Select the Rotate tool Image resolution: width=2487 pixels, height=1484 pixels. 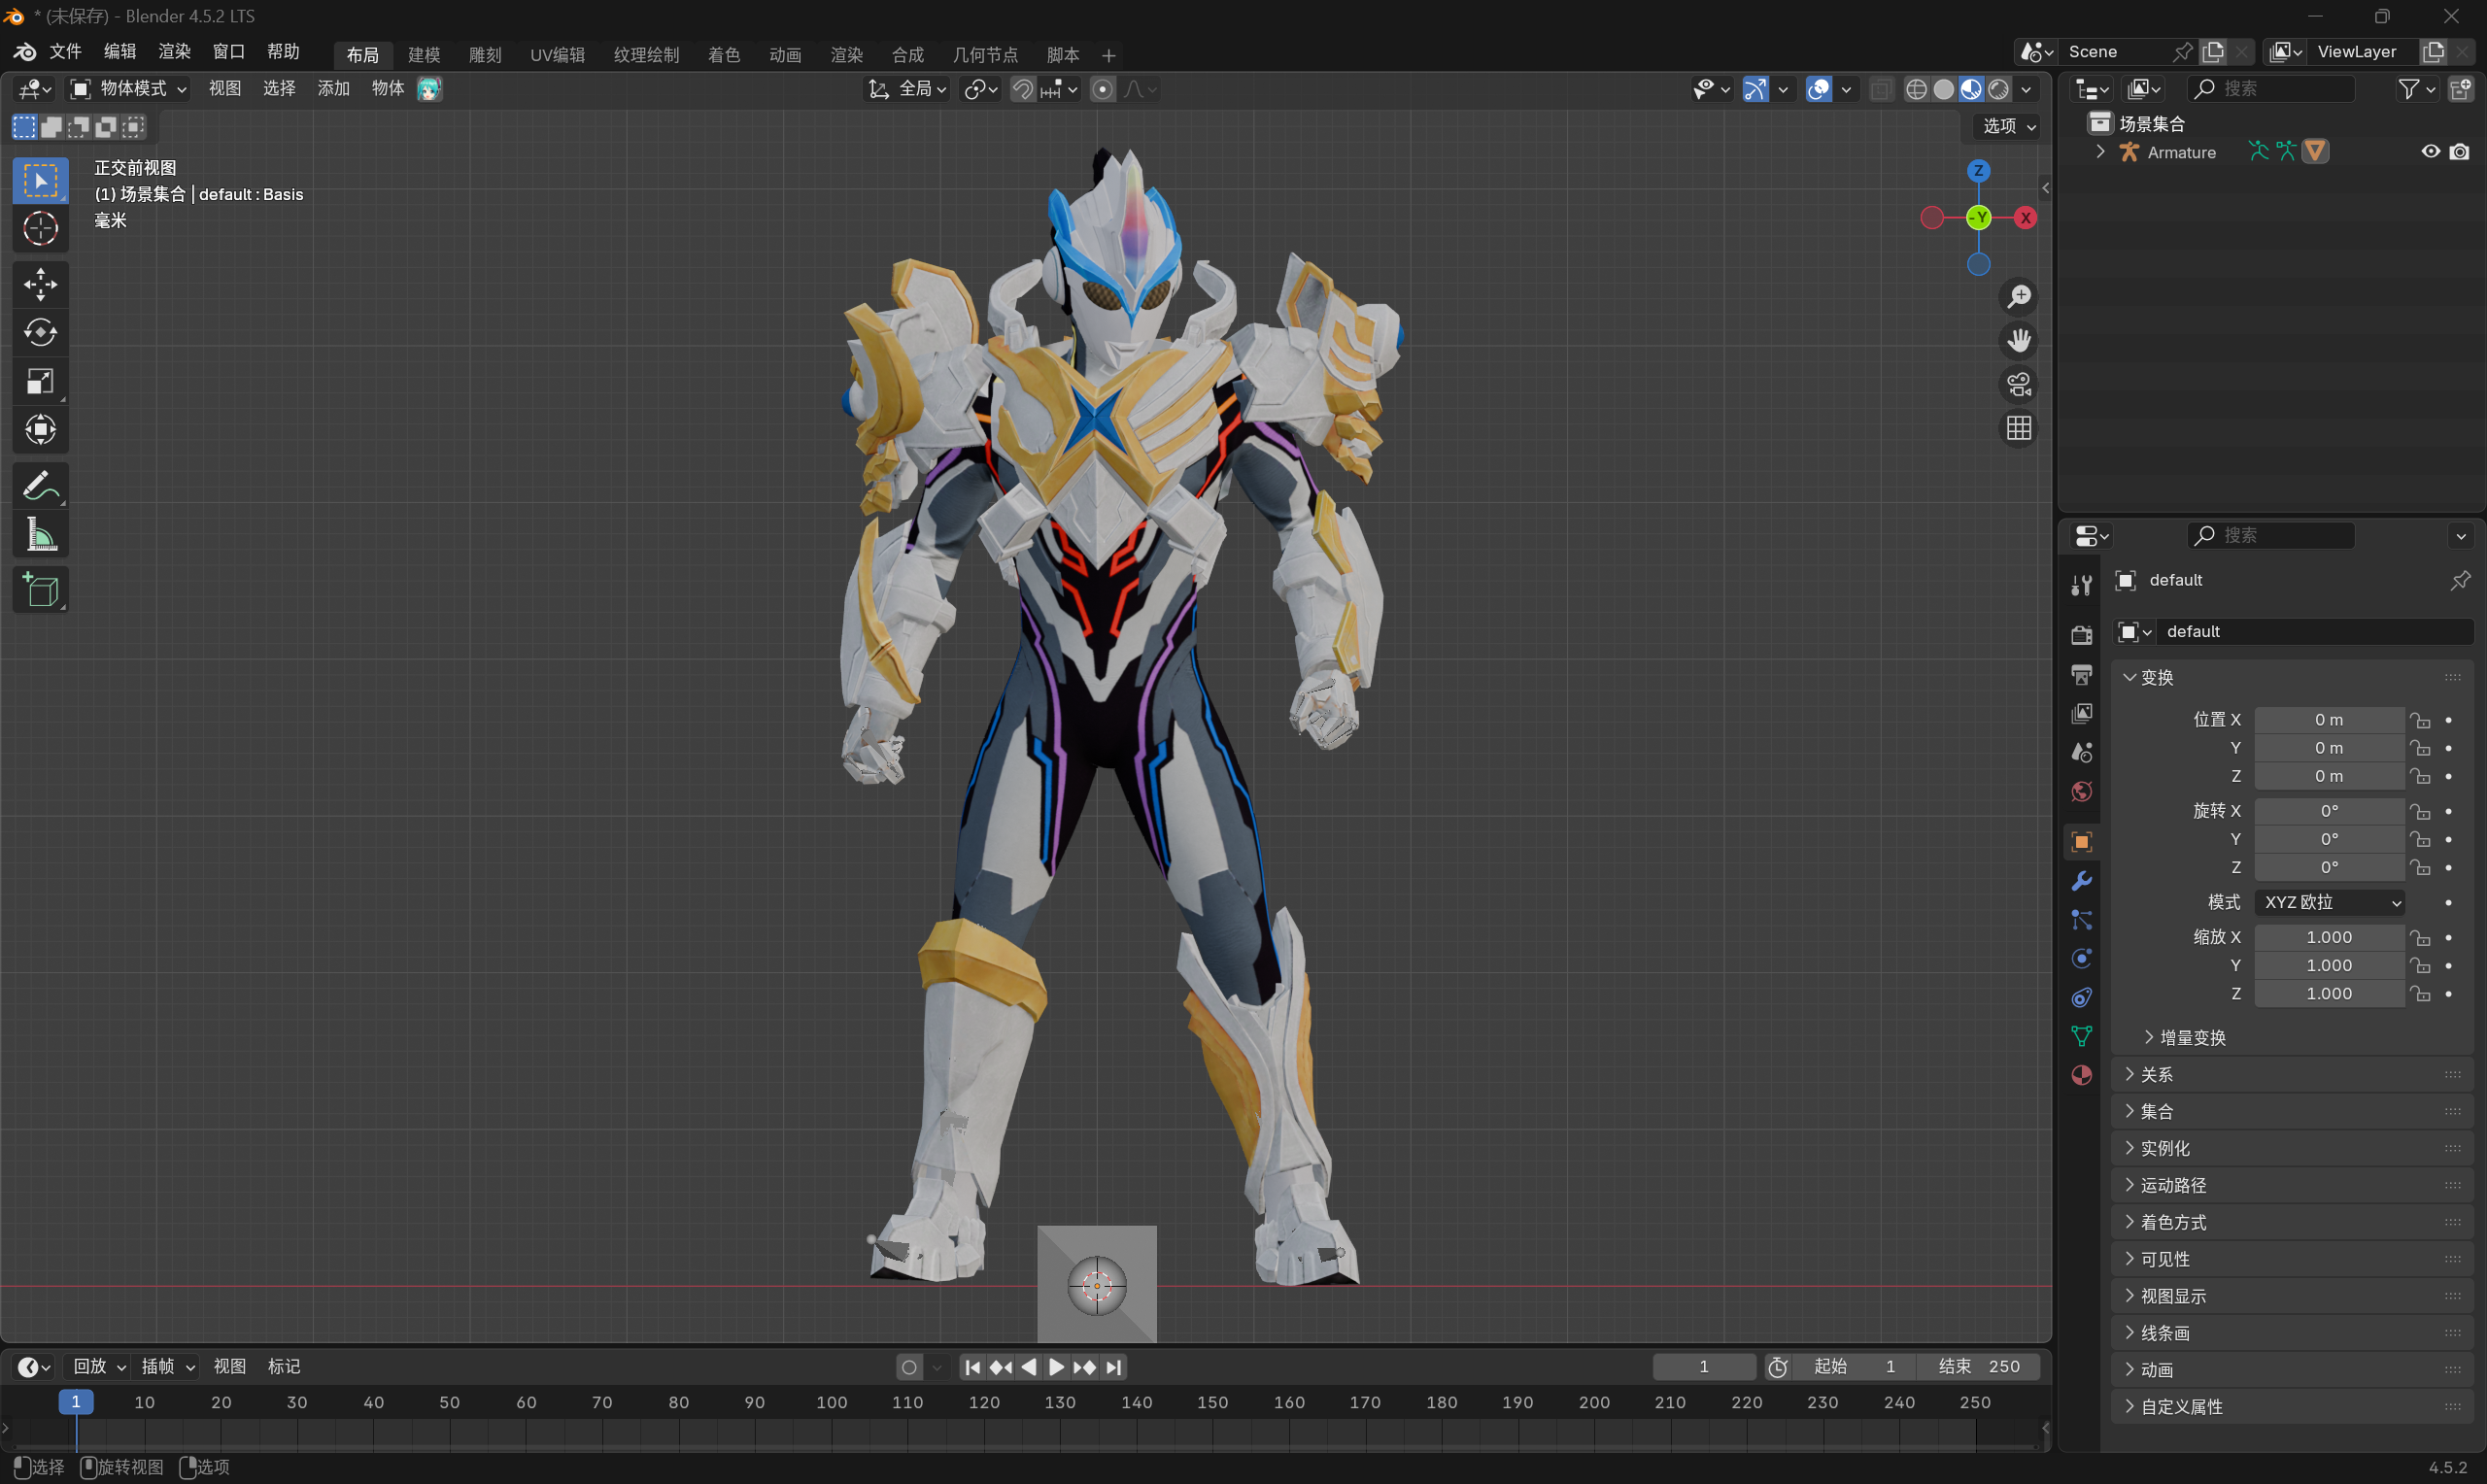pyautogui.click(x=40, y=332)
